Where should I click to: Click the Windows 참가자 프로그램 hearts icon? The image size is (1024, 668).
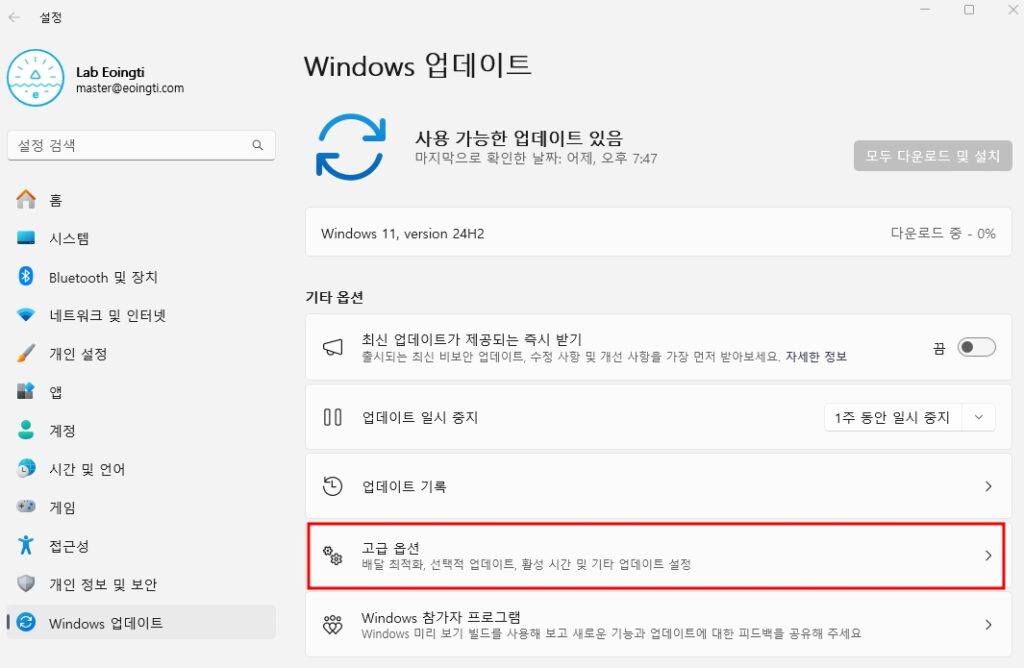332,624
